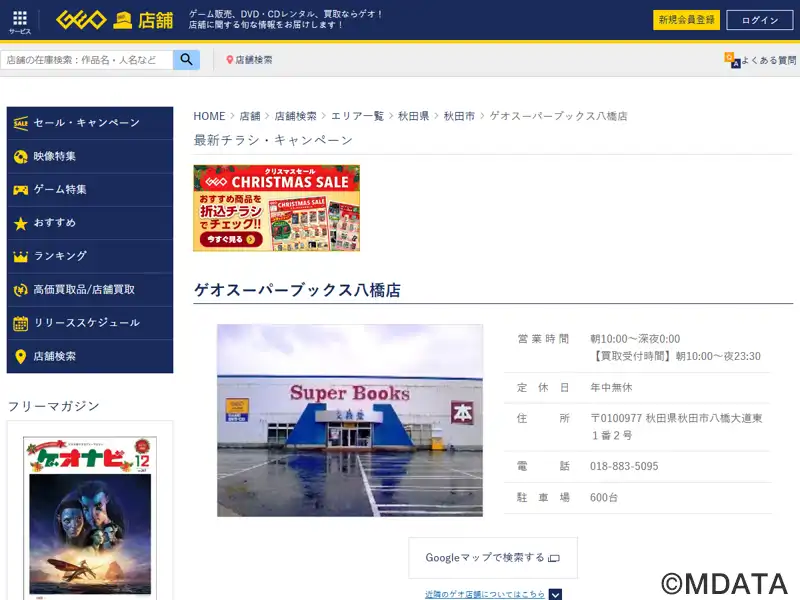This screenshot has width=800, height=600.
Task: Click the Super Books storefront photo
Action: click(350, 420)
